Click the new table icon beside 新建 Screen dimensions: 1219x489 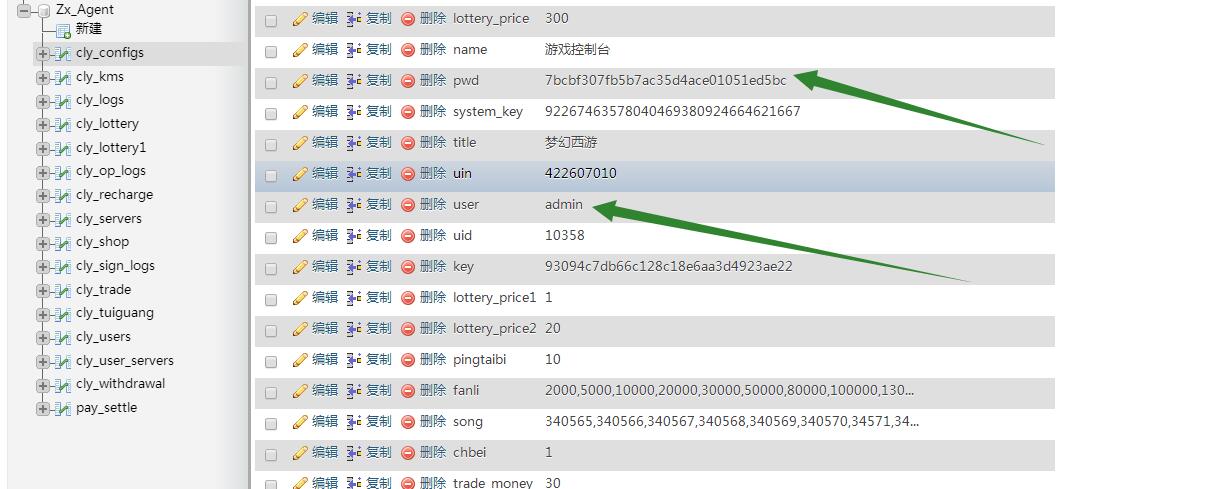63,30
